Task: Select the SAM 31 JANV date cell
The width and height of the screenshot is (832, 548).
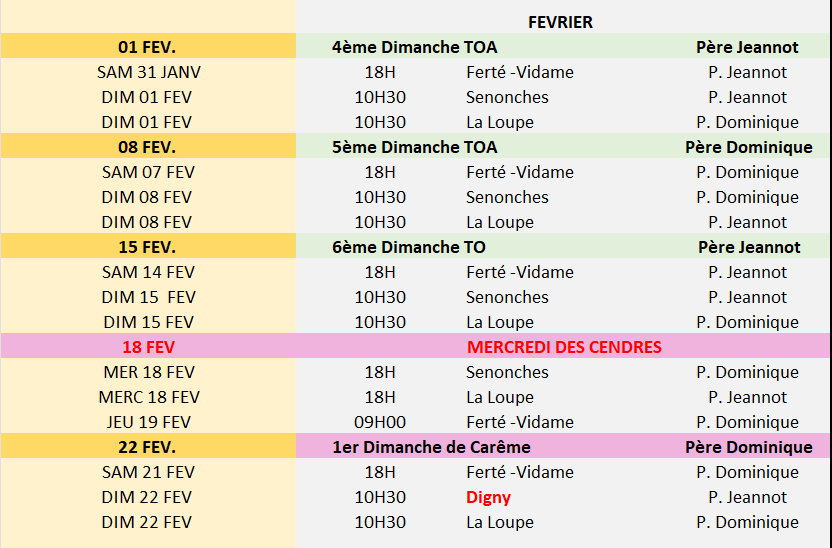Action: coord(149,72)
